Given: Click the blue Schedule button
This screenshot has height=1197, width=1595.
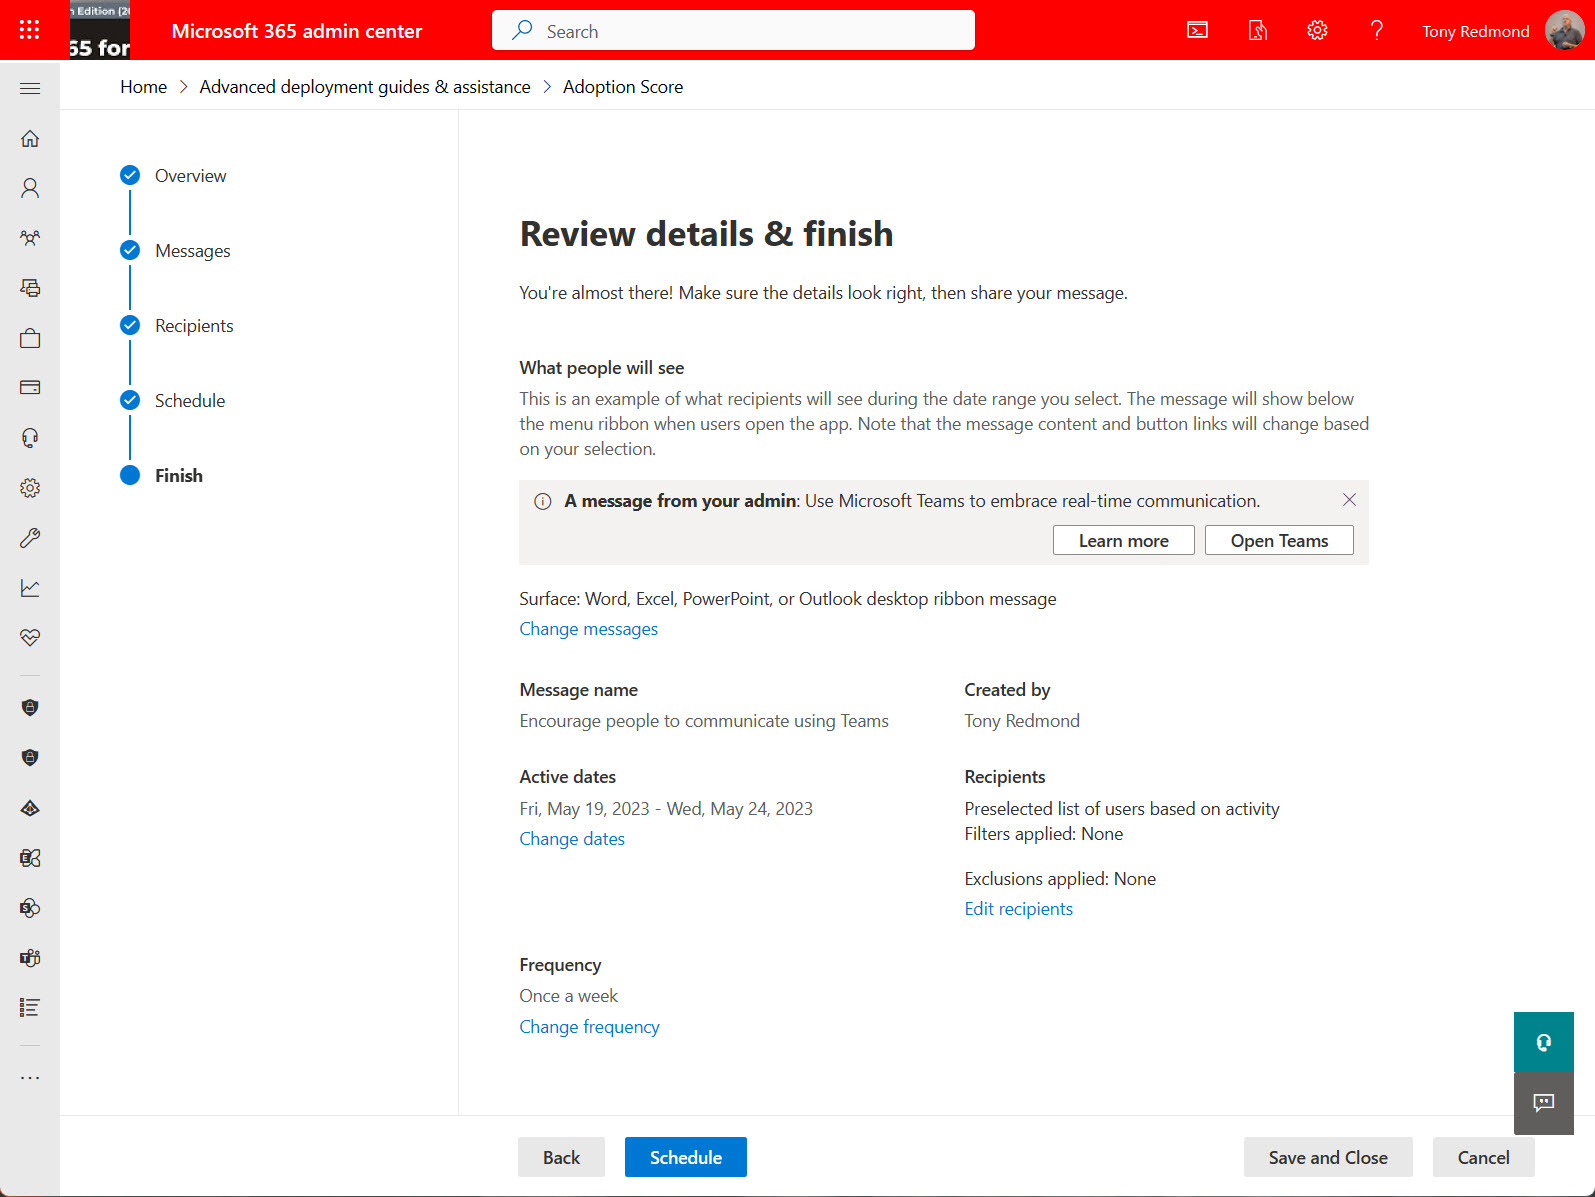Looking at the screenshot, I should point(686,1157).
